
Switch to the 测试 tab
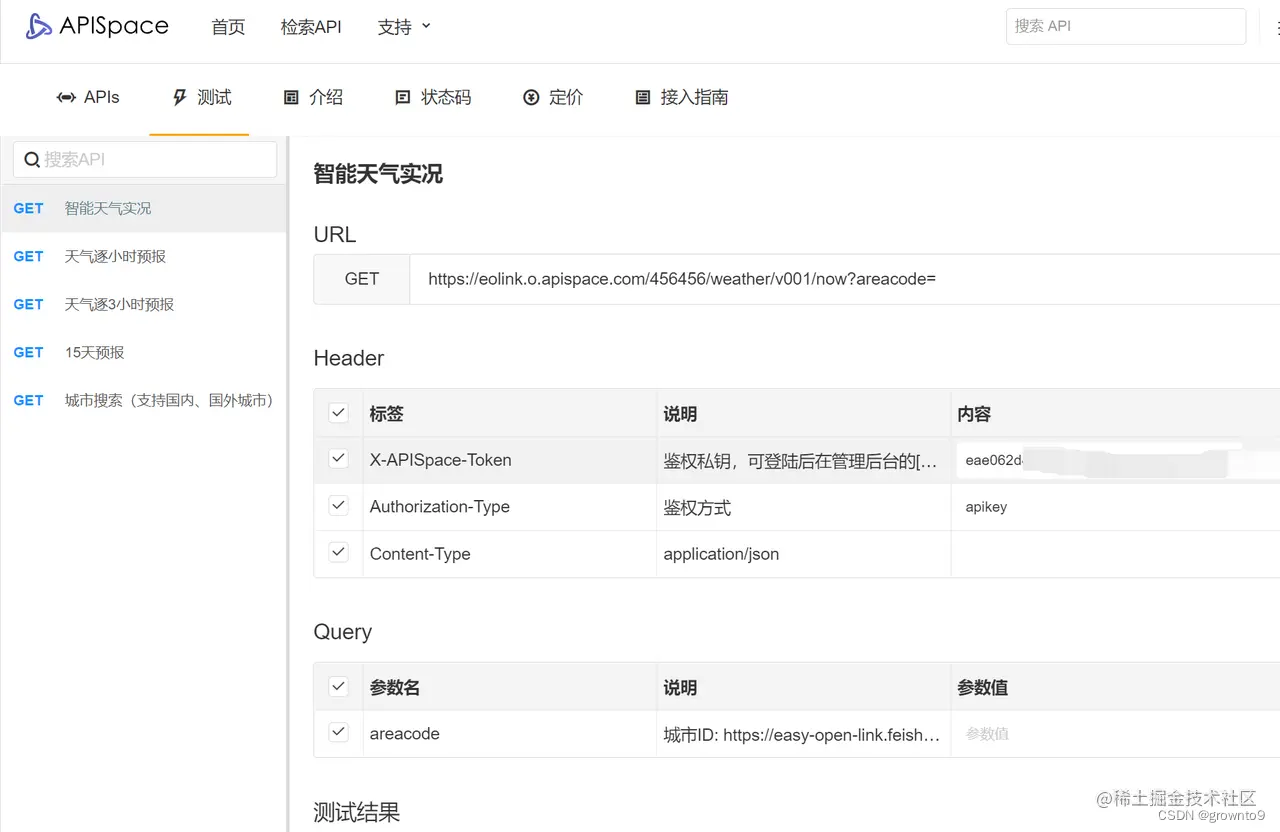pyautogui.click(x=202, y=97)
